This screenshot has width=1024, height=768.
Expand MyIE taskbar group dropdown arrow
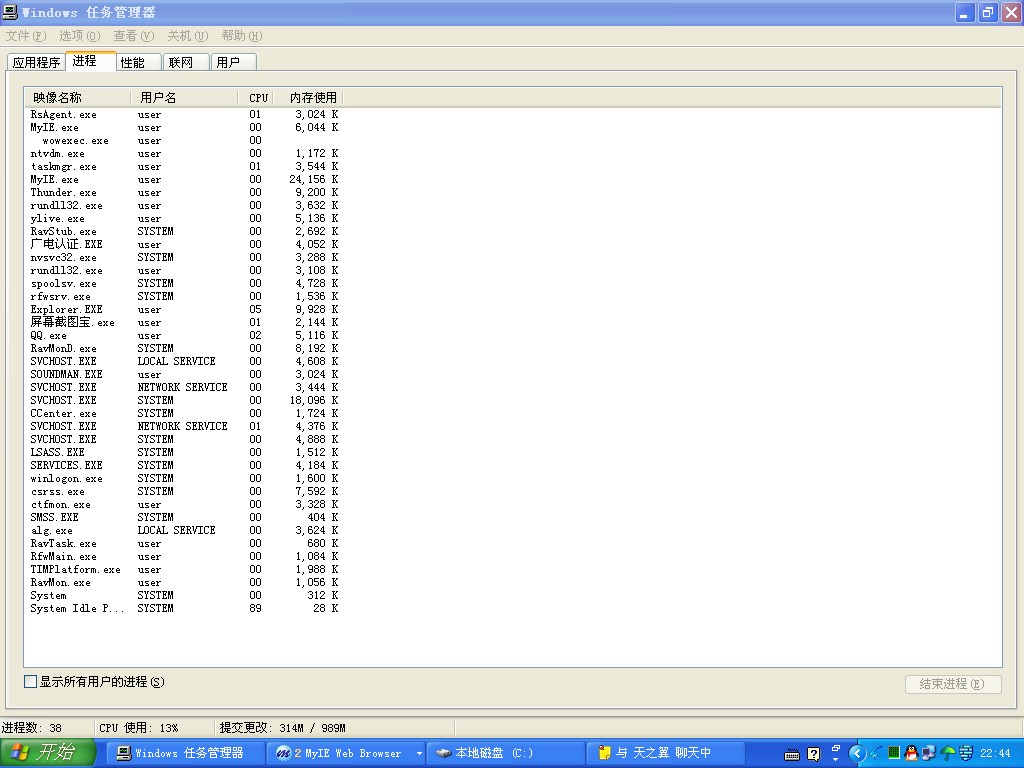point(419,754)
